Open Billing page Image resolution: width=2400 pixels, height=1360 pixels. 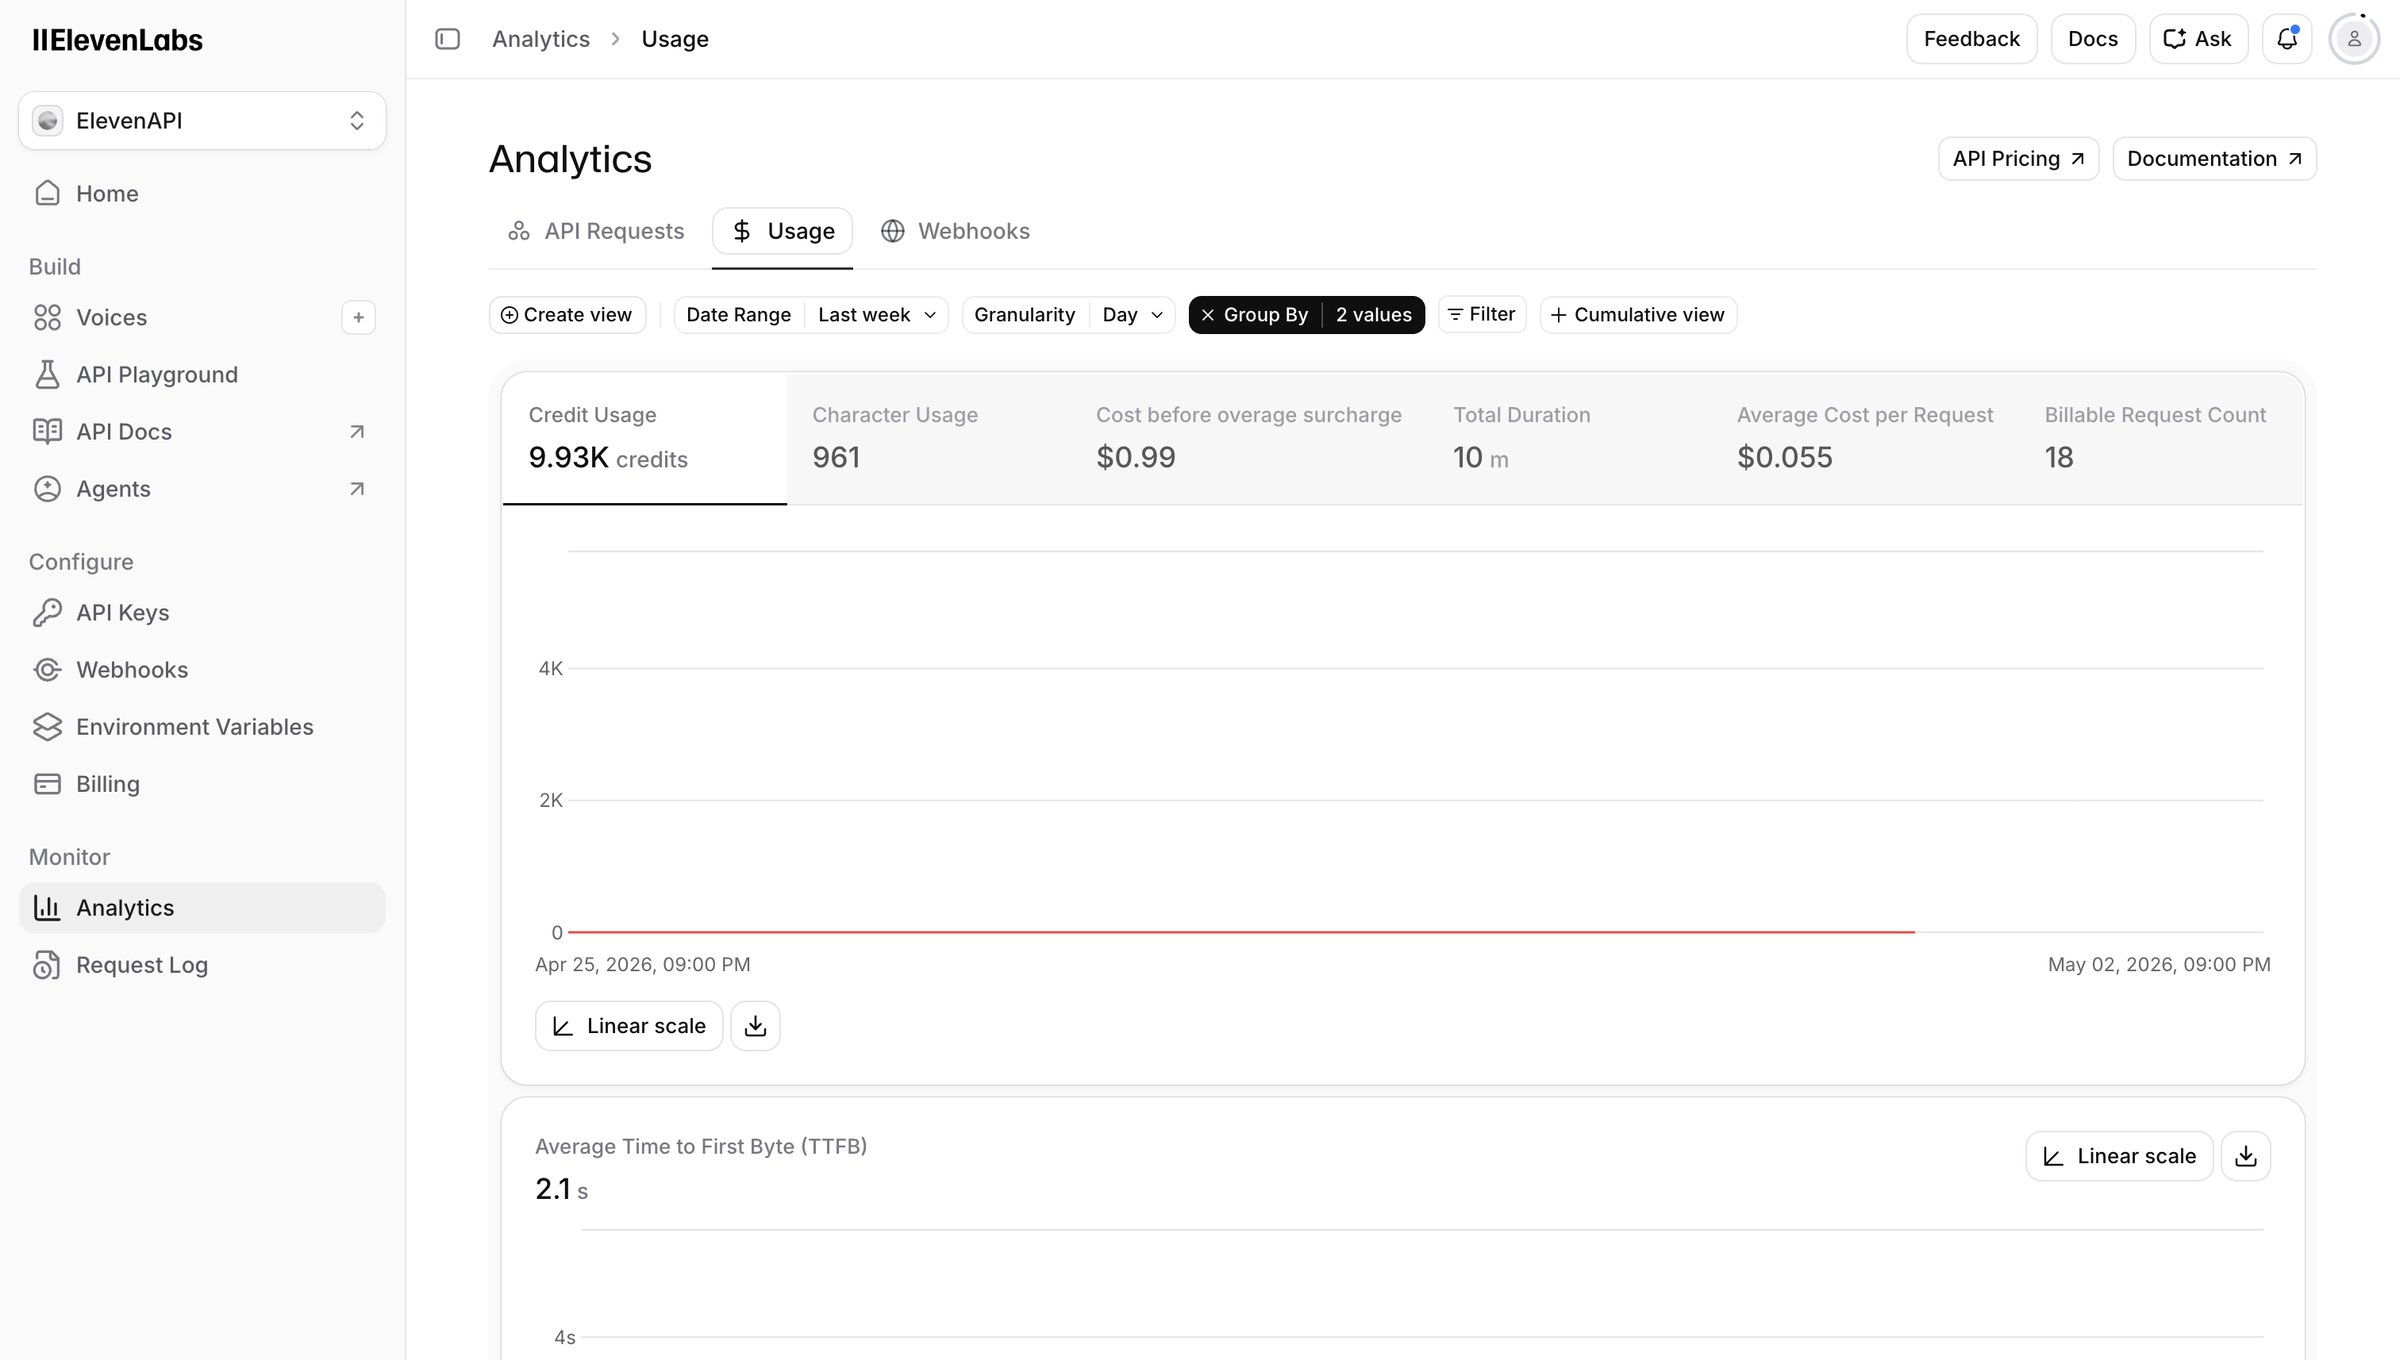[202, 784]
